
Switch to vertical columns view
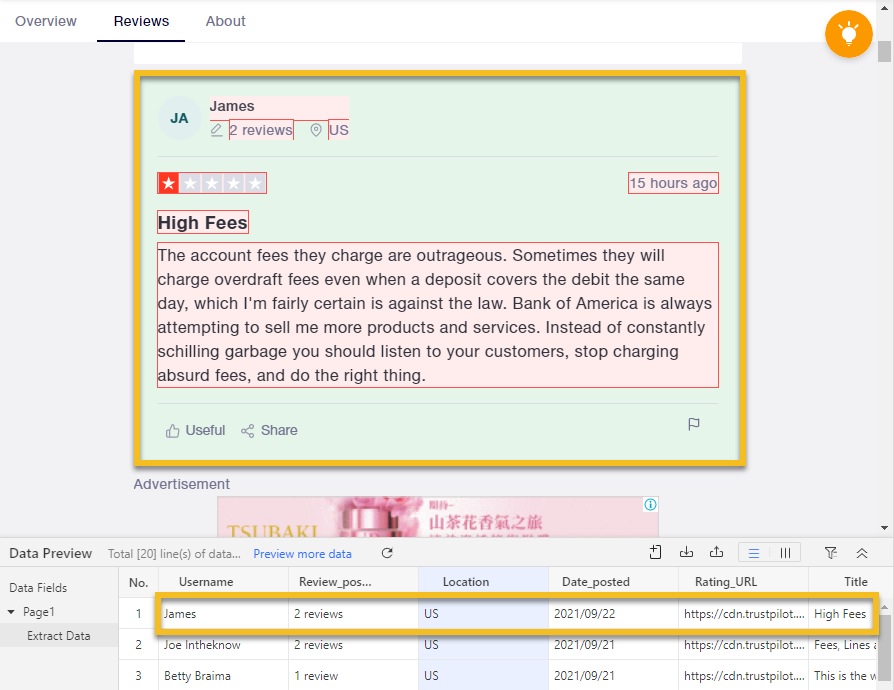tap(786, 553)
